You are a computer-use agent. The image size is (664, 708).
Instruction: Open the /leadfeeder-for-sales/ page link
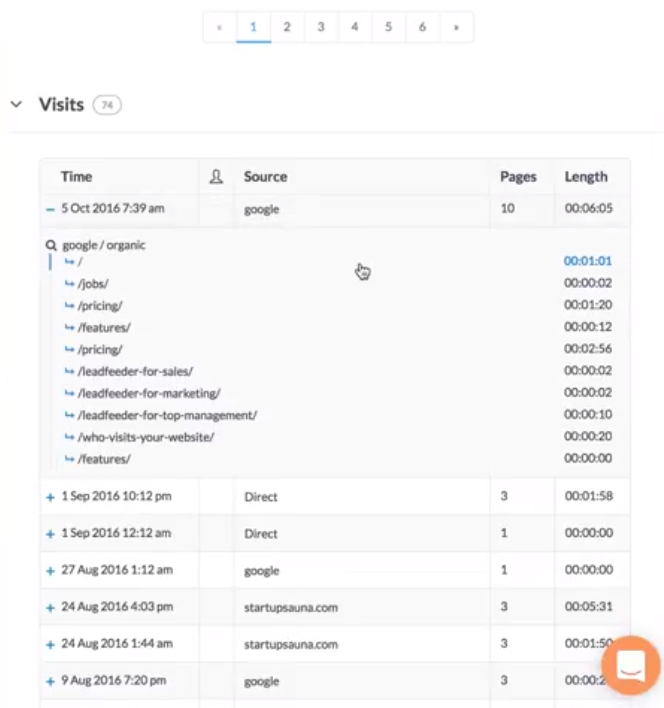134,371
